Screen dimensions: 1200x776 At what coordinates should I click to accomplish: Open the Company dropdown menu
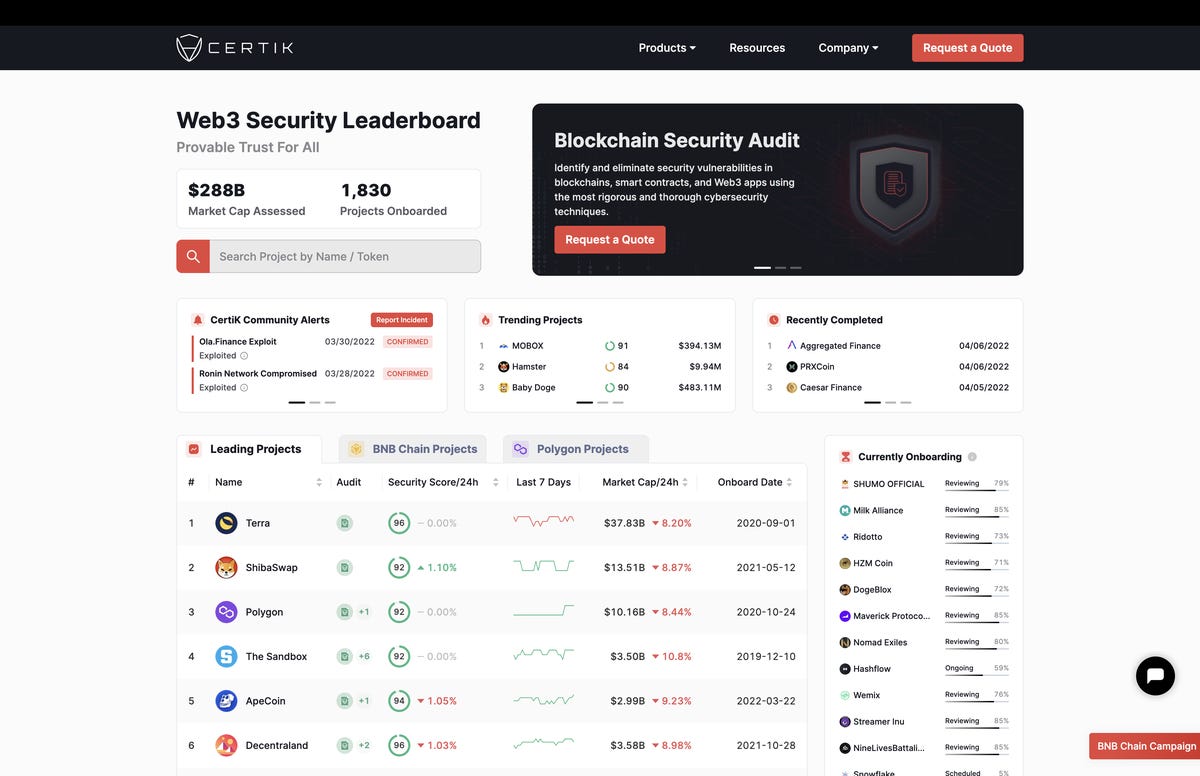pyautogui.click(x=848, y=48)
